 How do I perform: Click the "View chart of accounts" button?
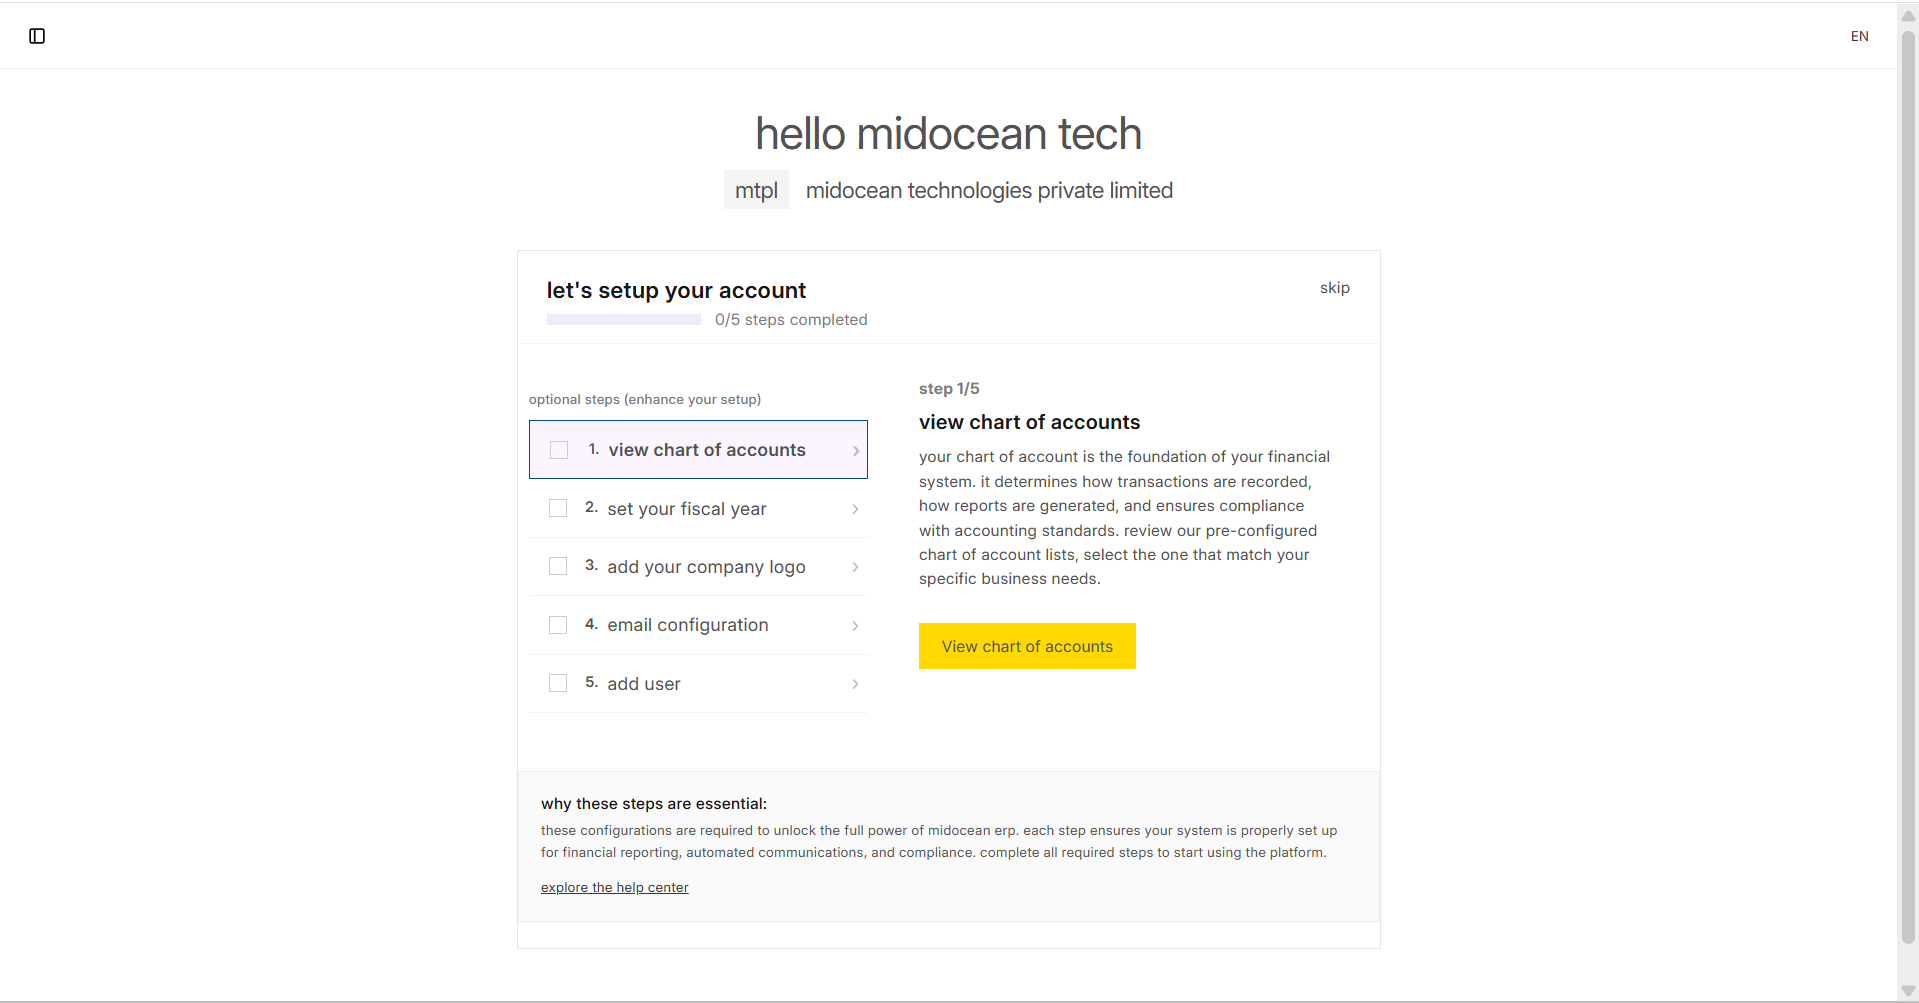coord(1027,646)
